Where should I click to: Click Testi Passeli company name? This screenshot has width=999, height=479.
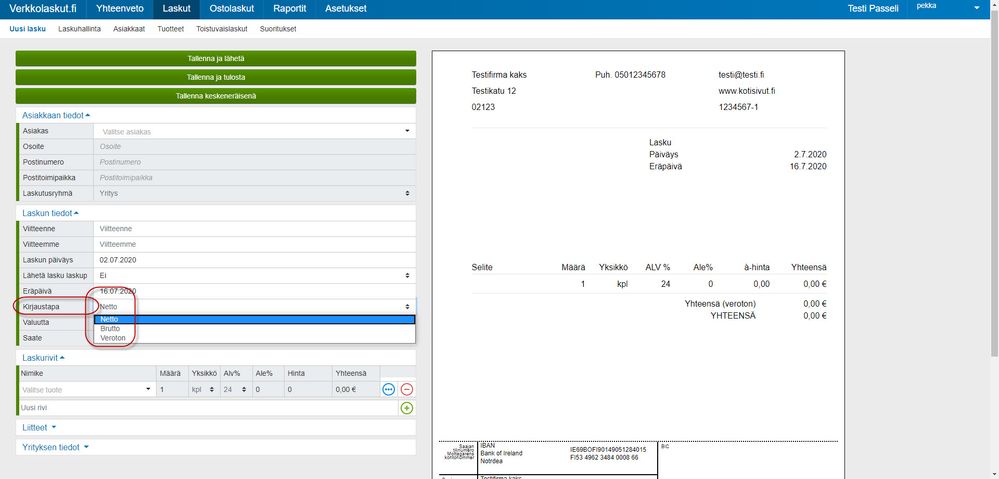873,9
